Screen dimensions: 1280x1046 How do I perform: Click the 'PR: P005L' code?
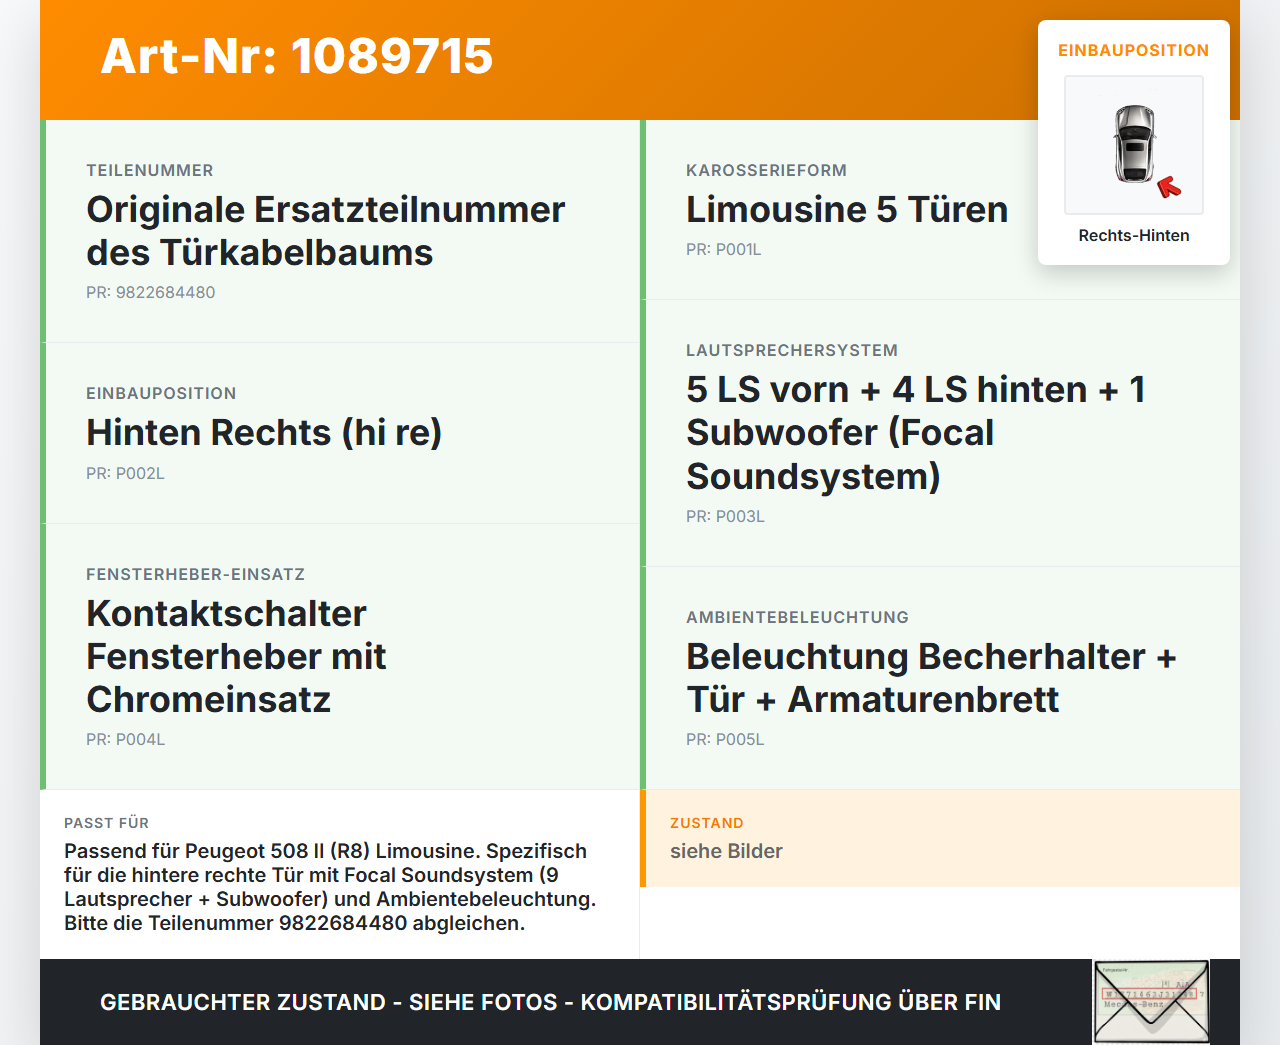[x=725, y=739]
